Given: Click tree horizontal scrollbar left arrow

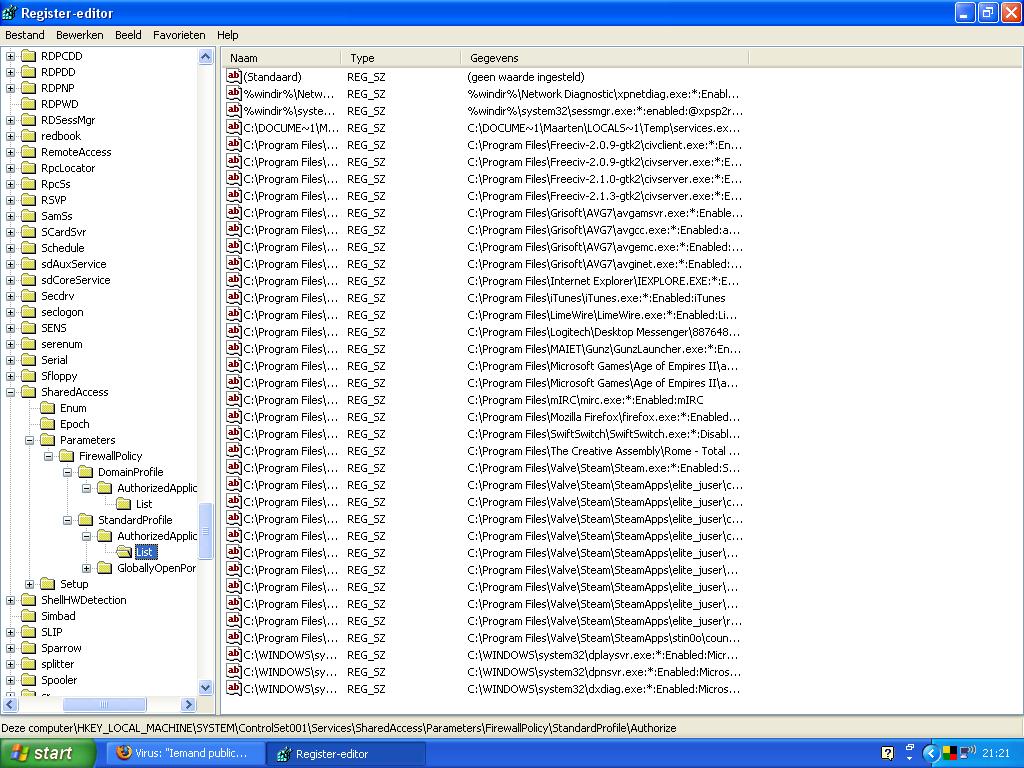Looking at the screenshot, I should 10,705.
